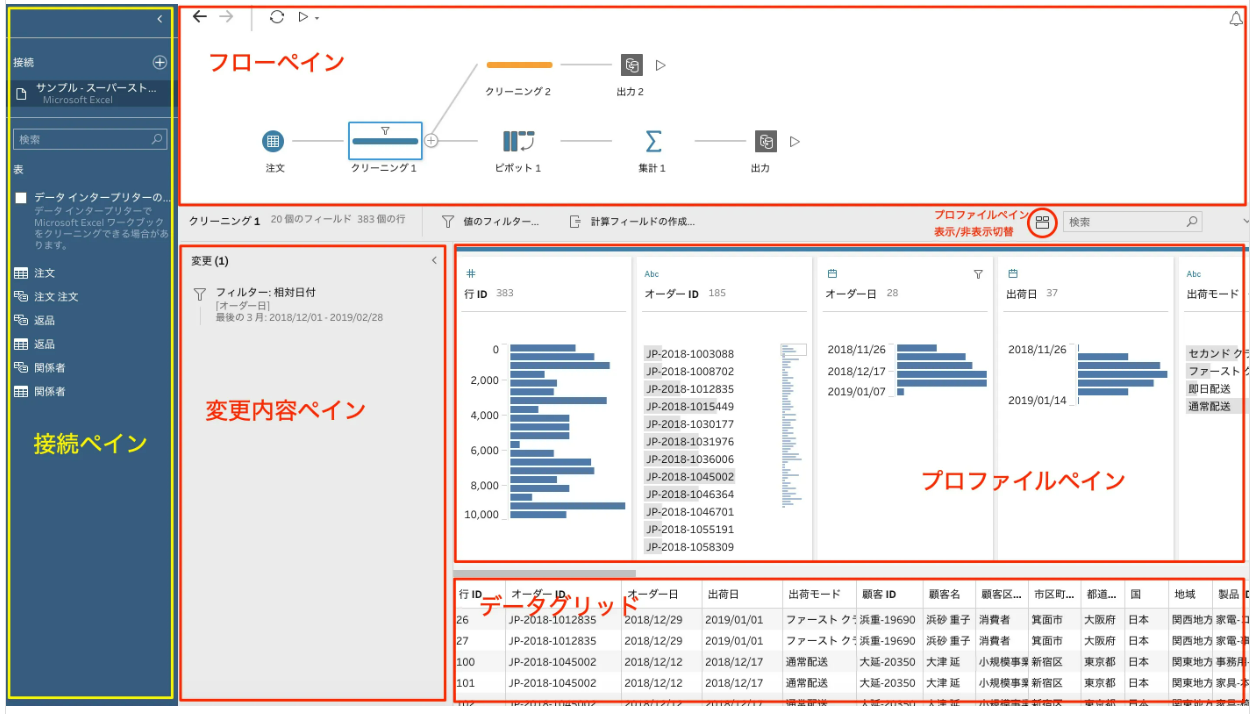Select the 出力 output step icon

765,141
